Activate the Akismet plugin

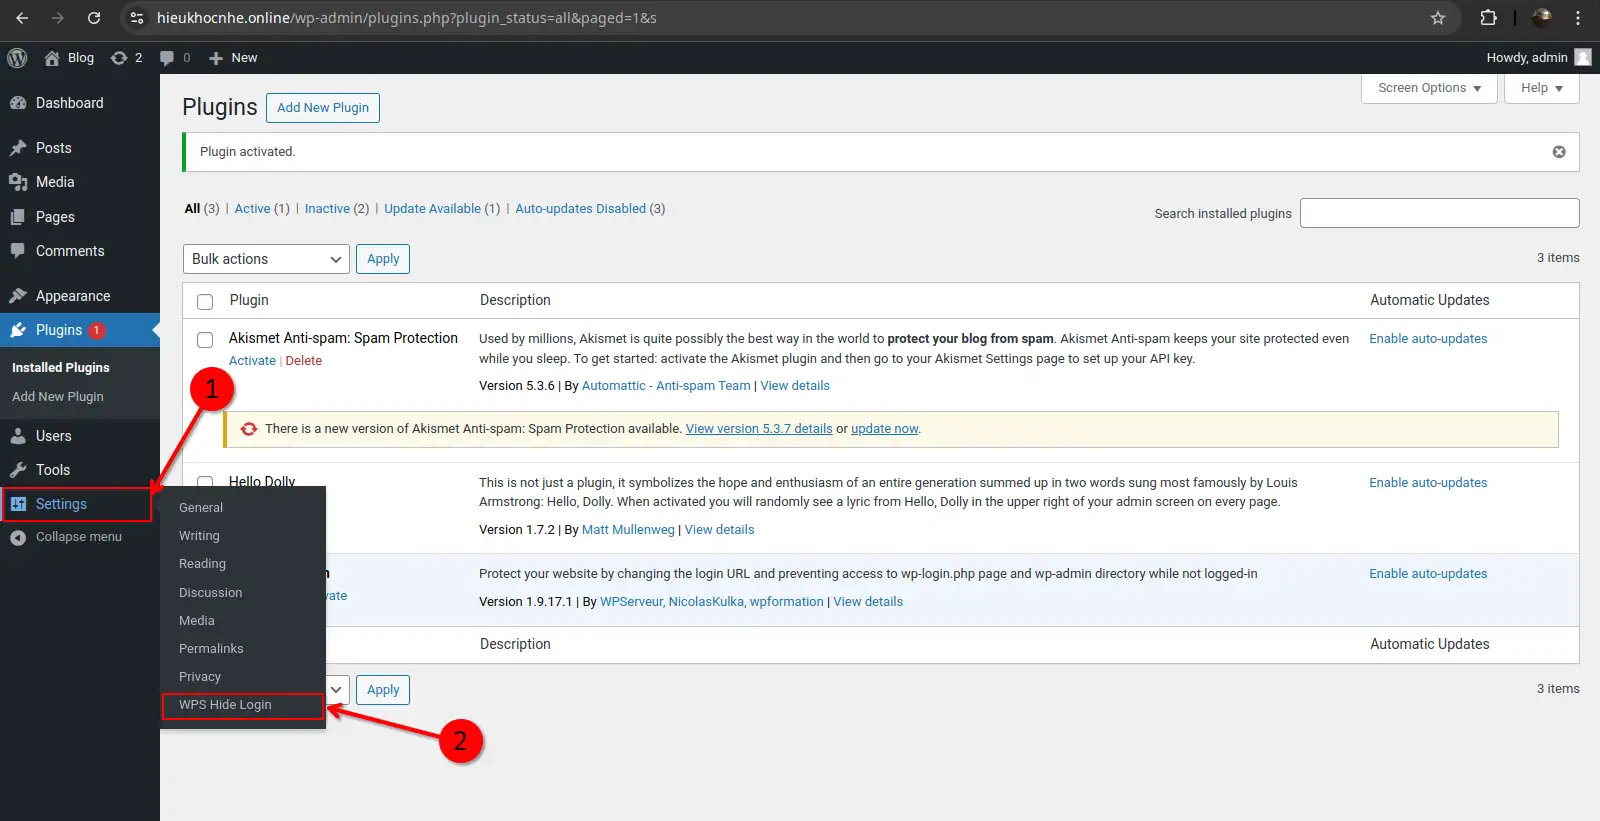point(252,361)
